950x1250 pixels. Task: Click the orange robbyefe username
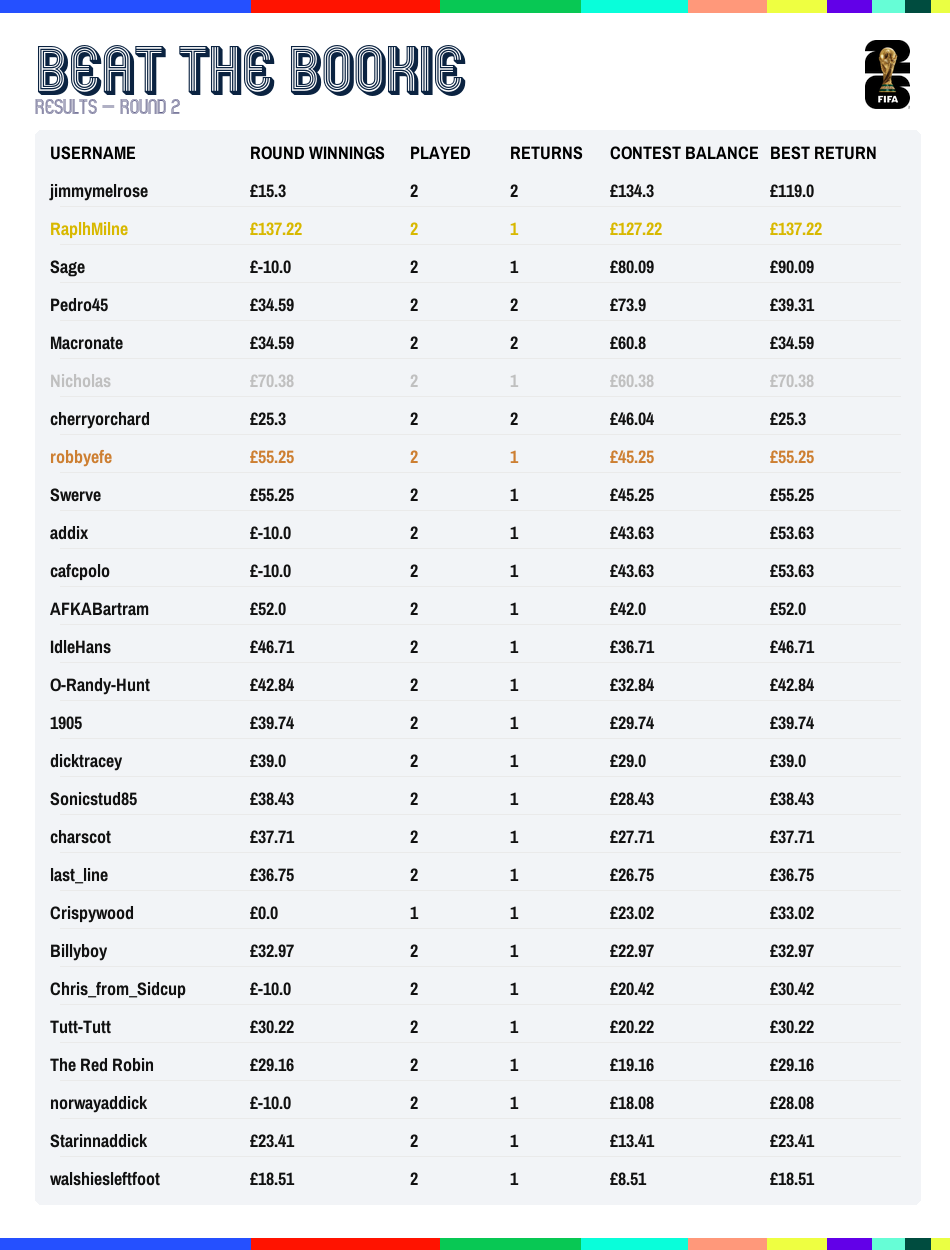pos(81,457)
